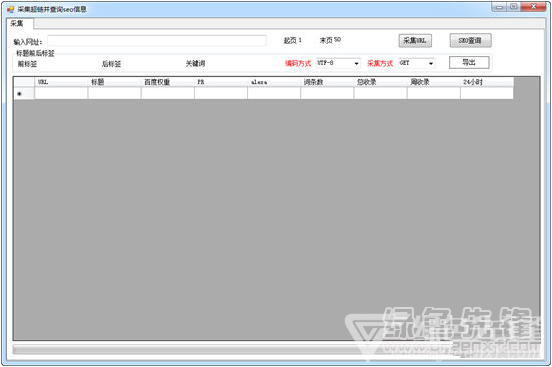Click the application icon in title bar
The image size is (552, 367).
(10, 10)
